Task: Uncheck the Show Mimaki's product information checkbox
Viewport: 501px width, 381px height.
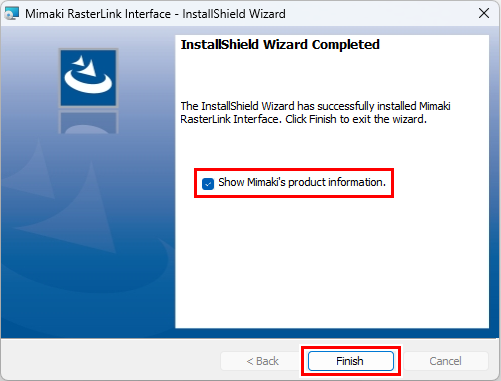Action: (208, 183)
